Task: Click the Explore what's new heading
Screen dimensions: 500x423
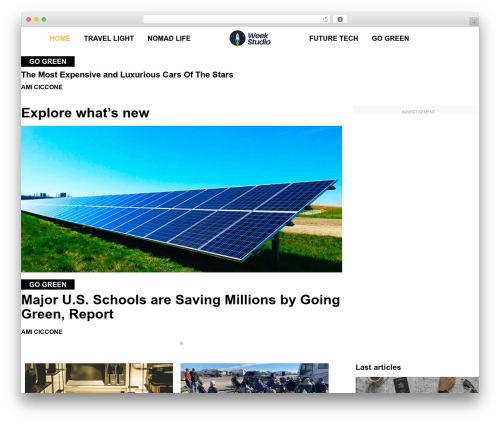Action: [85, 113]
